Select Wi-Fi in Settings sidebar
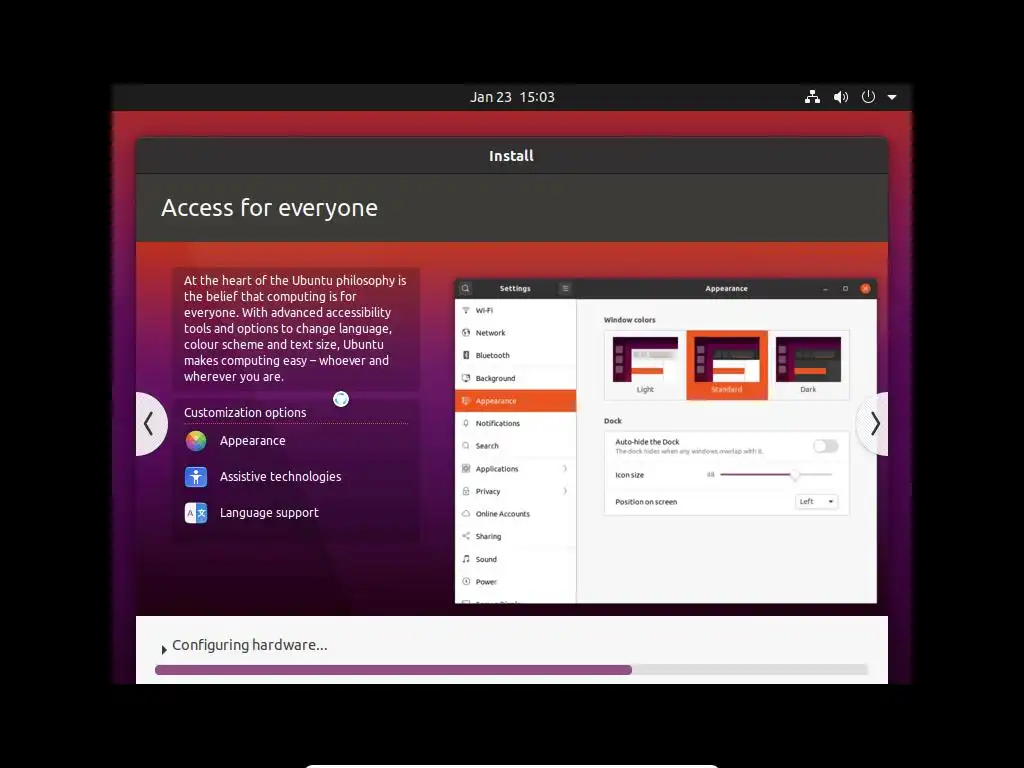 coord(515,310)
